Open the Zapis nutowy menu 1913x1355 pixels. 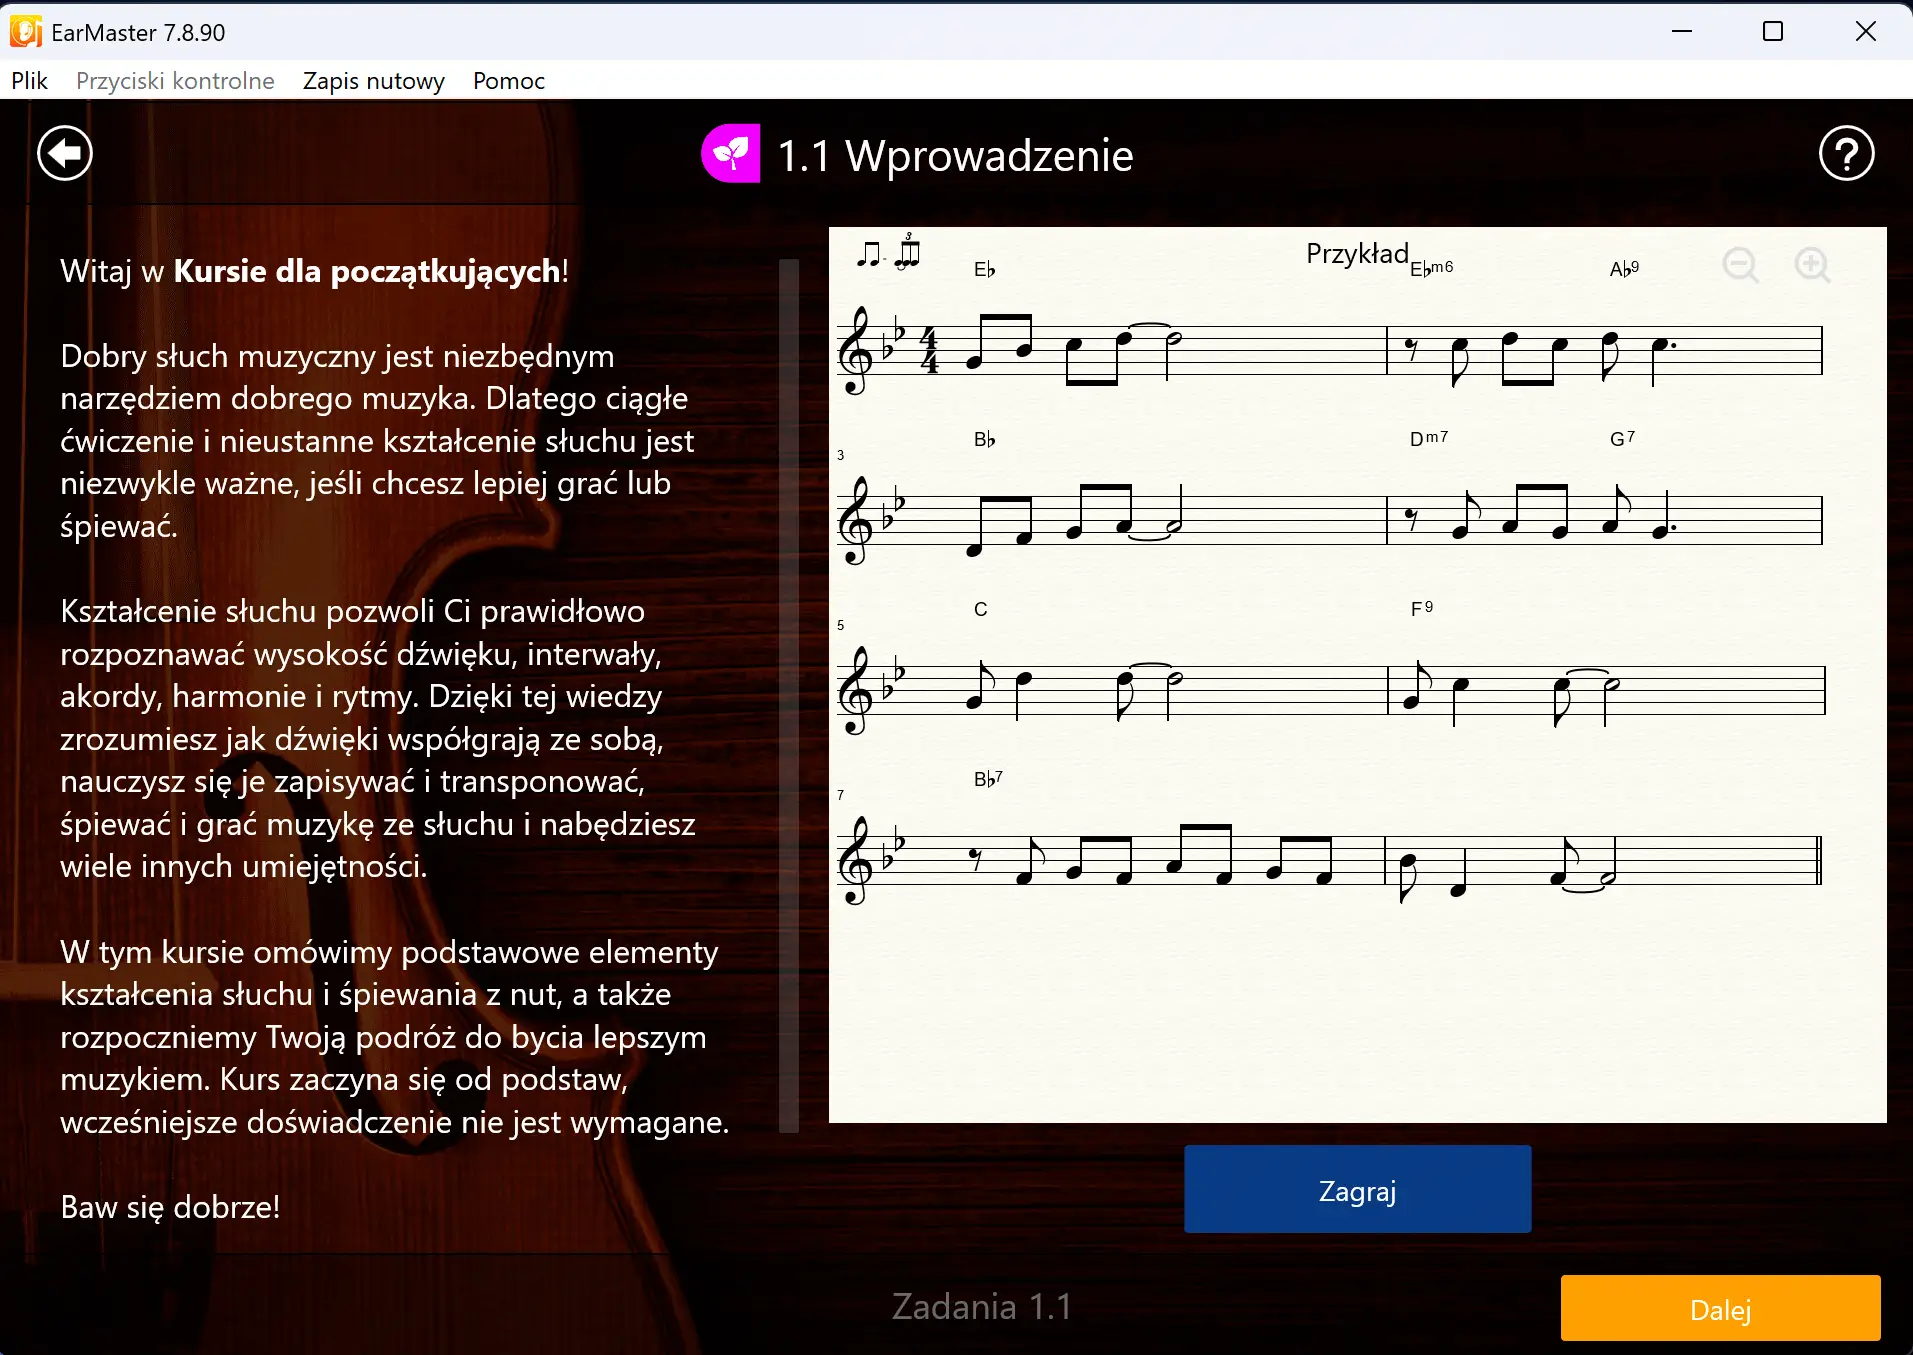[x=374, y=81]
